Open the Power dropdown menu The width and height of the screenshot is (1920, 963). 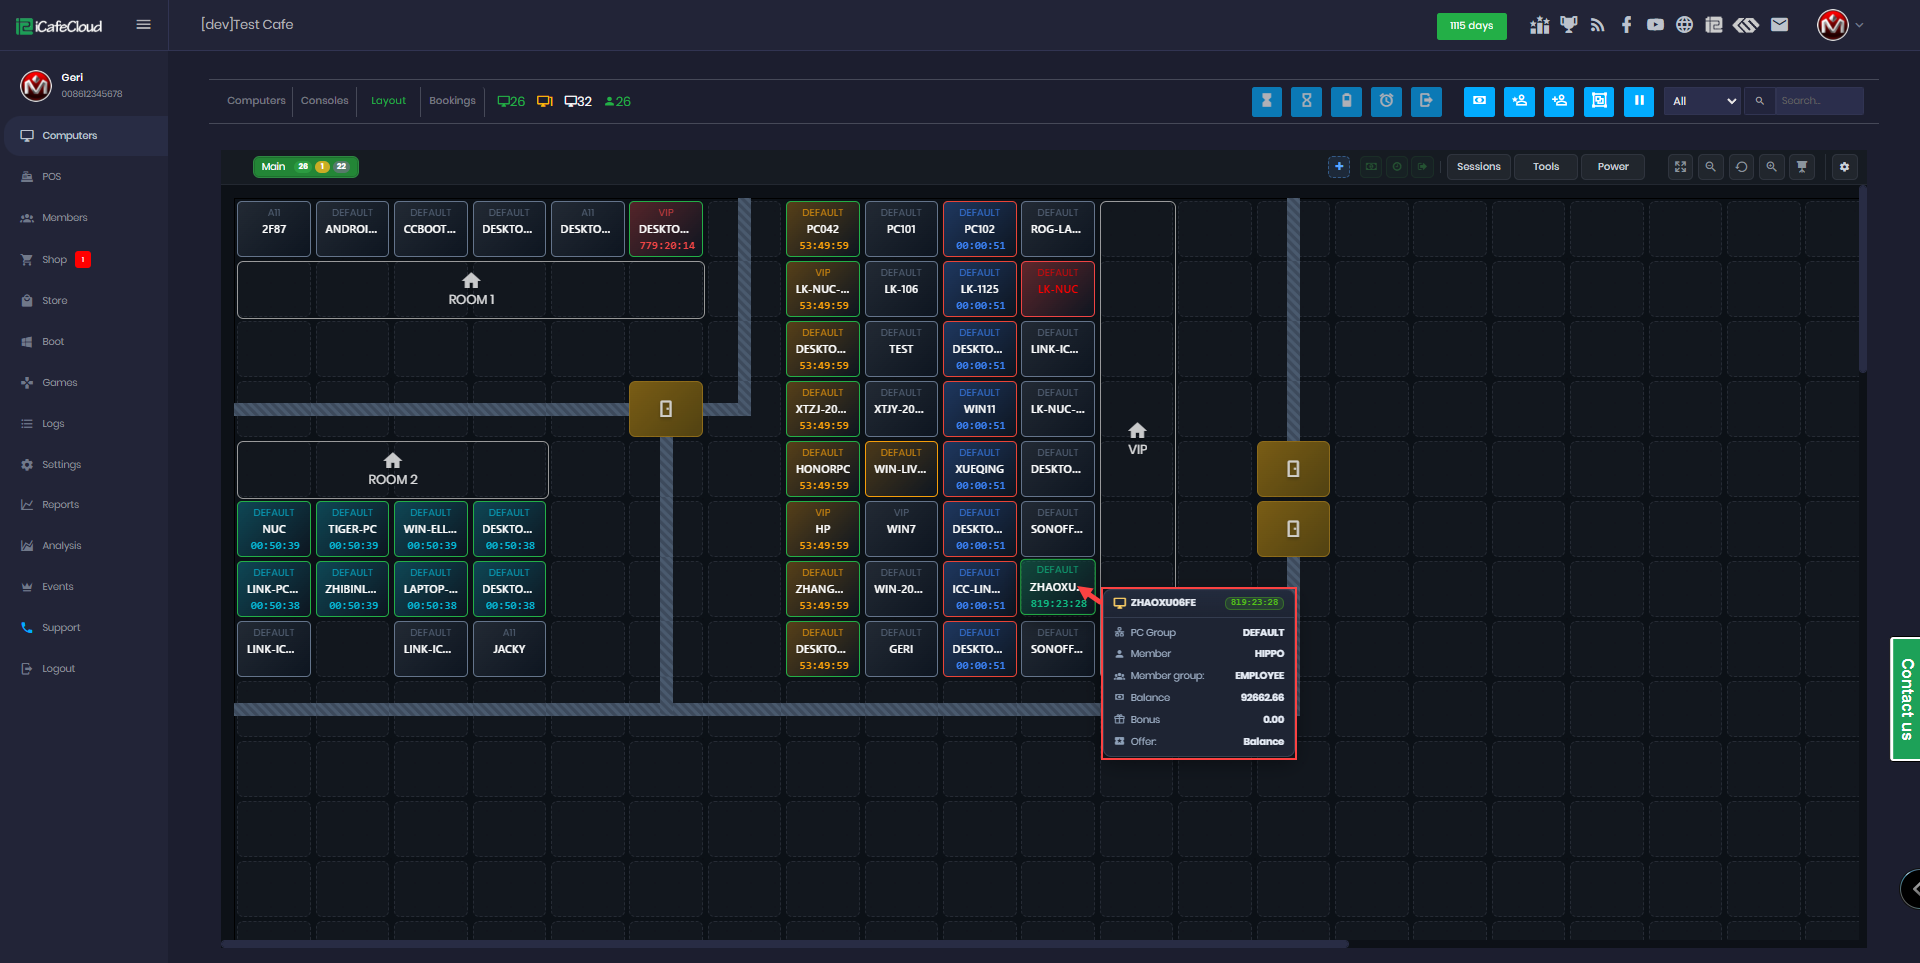[x=1612, y=167]
